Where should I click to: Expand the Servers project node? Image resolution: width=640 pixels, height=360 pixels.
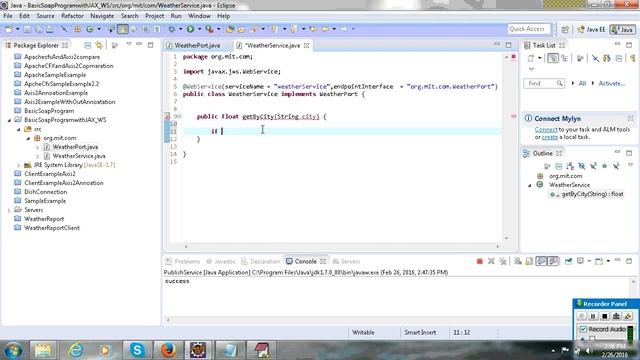[9, 210]
